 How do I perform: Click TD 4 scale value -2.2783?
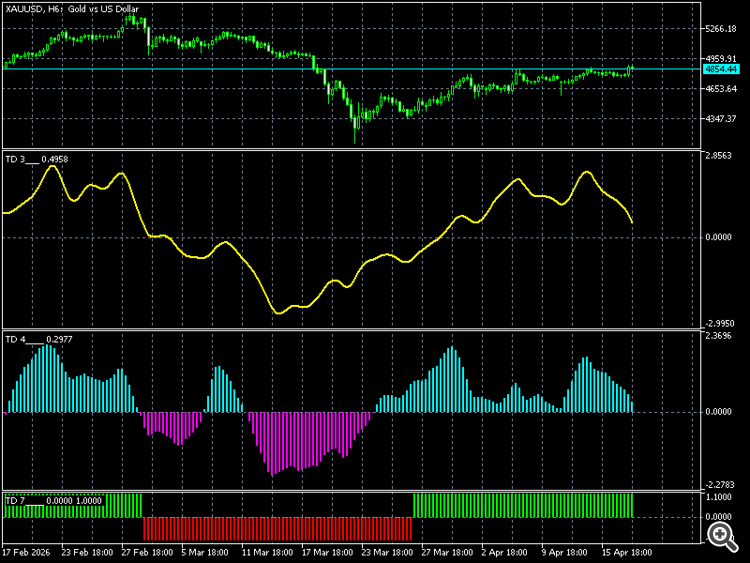point(720,485)
